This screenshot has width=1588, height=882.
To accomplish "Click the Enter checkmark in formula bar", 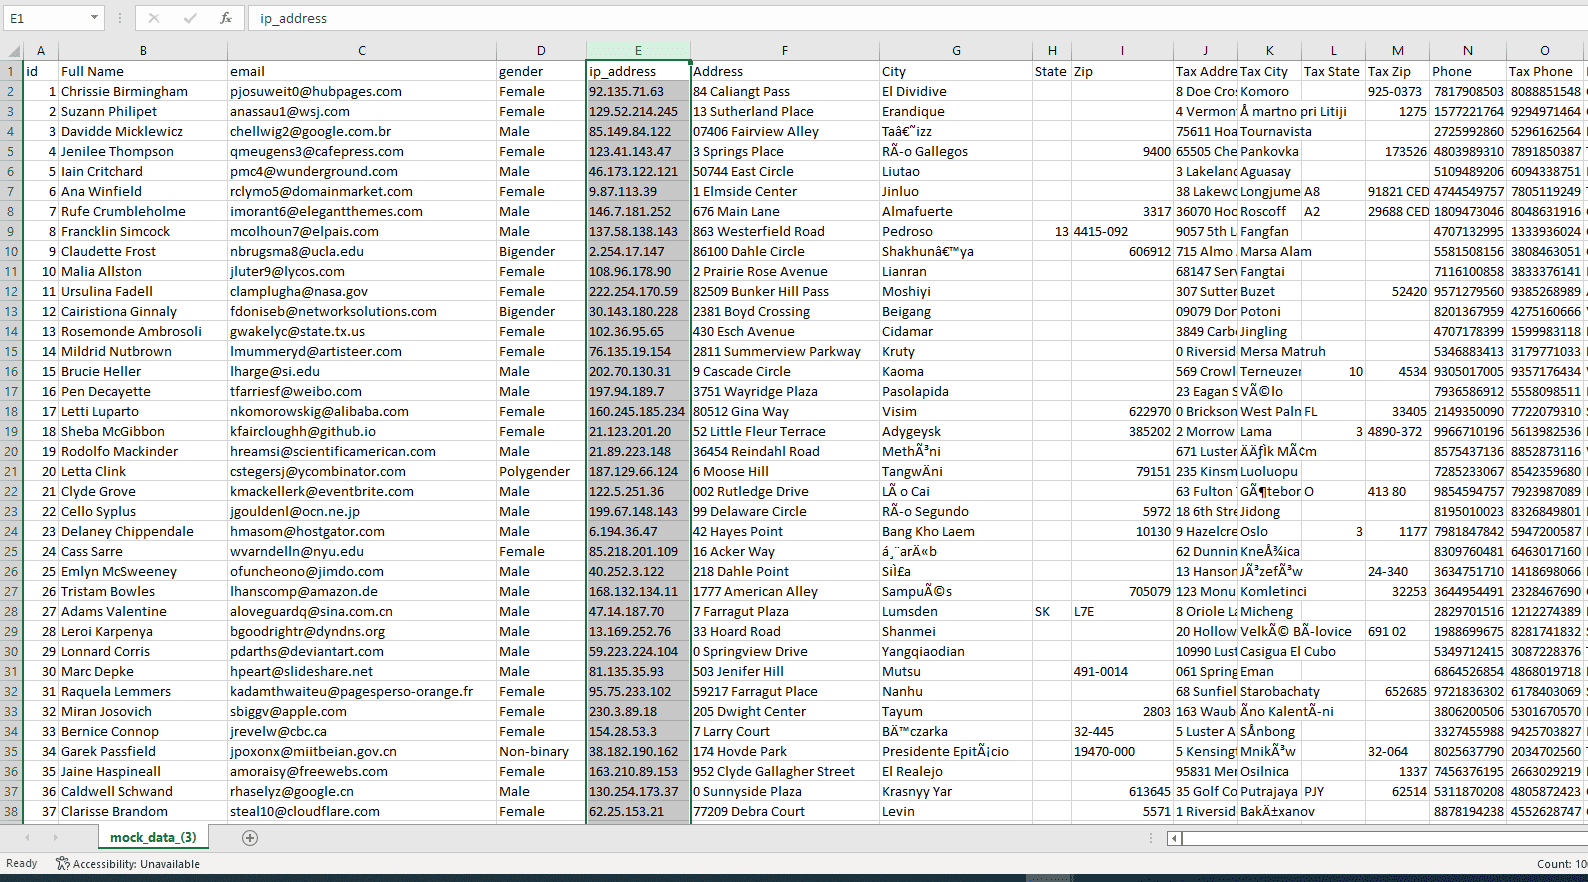I will pyautogui.click(x=190, y=18).
